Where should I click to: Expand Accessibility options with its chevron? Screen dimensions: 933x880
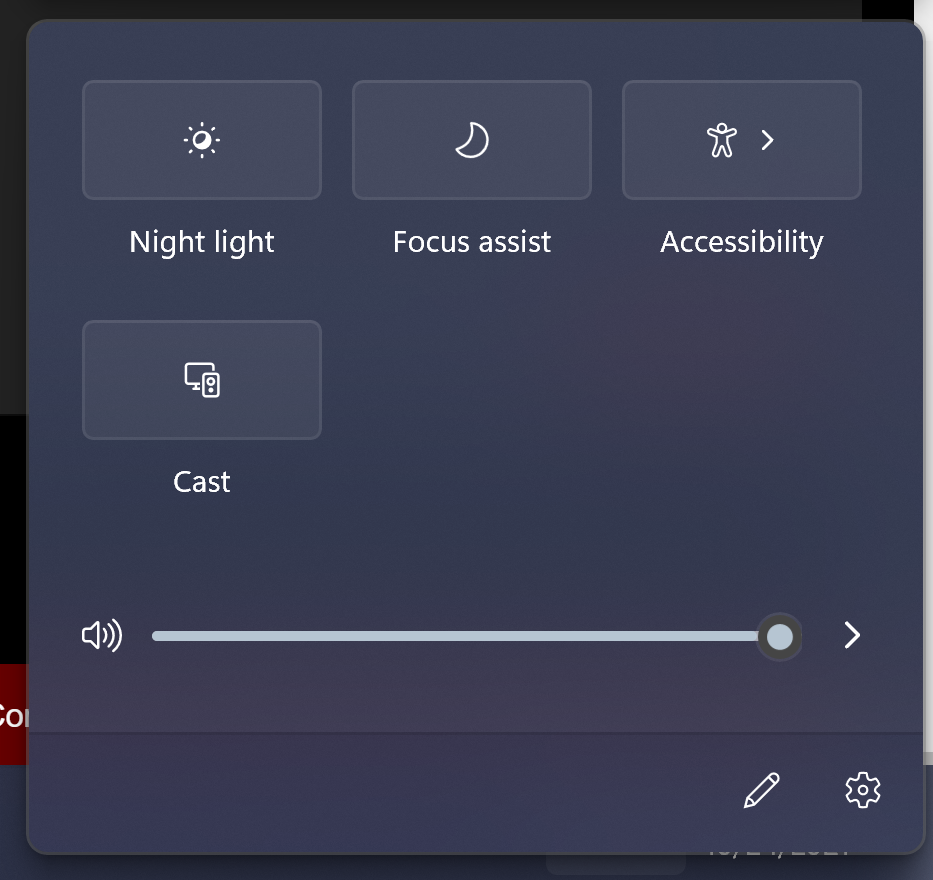(x=768, y=140)
